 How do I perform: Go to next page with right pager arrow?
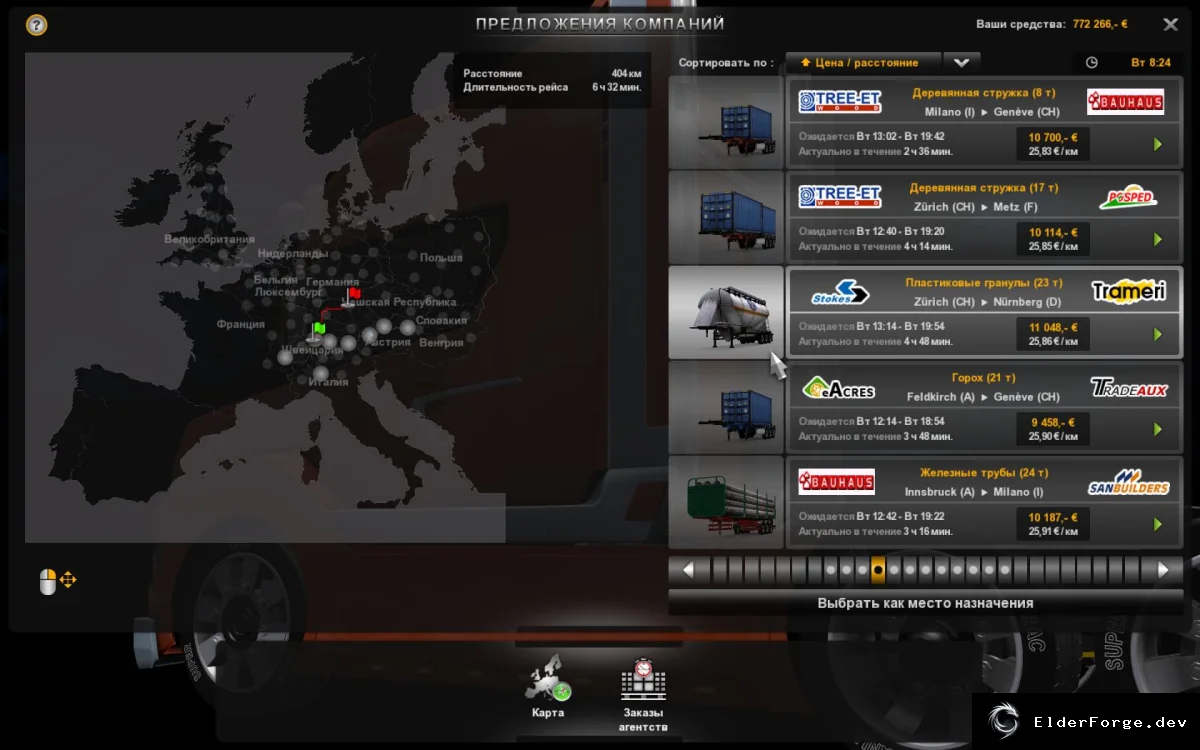1163,570
